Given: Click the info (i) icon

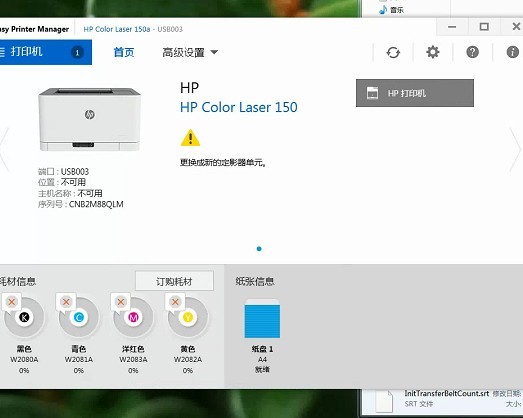Looking at the screenshot, I should pos(512,52).
